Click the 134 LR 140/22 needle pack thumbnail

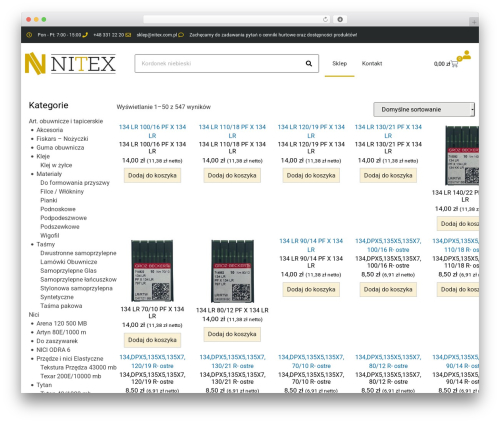pyautogui.click(x=462, y=155)
